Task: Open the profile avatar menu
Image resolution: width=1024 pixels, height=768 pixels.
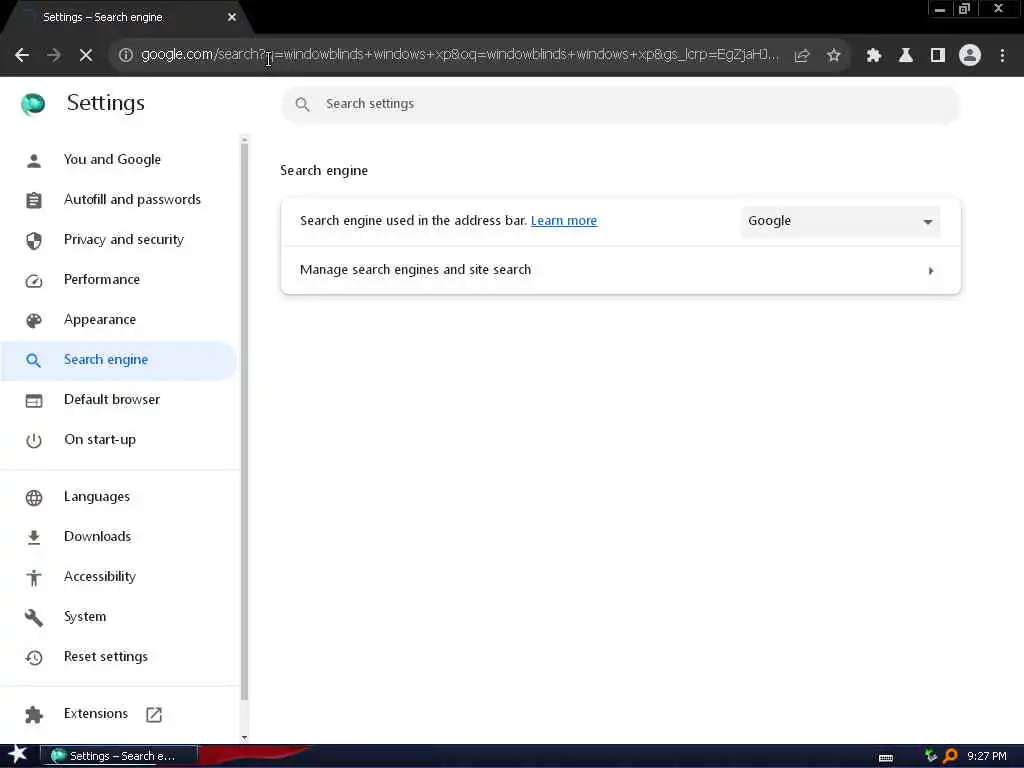Action: tap(970, 55)
